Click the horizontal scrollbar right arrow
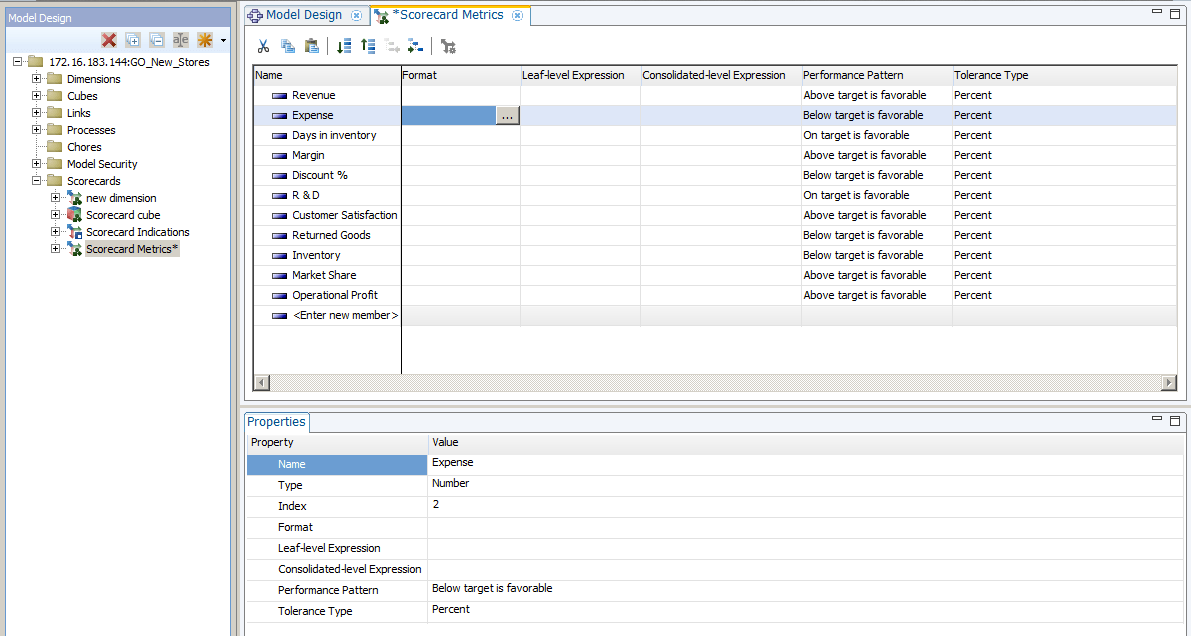 coord(1168,382)
